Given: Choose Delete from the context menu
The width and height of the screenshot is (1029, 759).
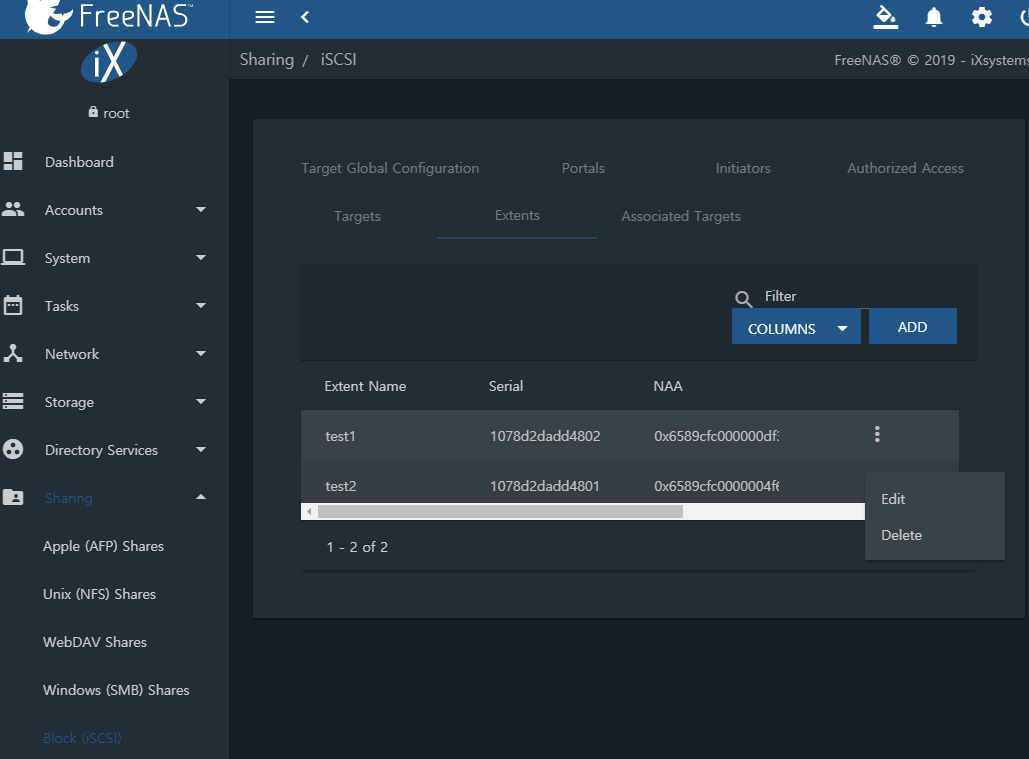Looking at the screenshot, I should (934, 535).
